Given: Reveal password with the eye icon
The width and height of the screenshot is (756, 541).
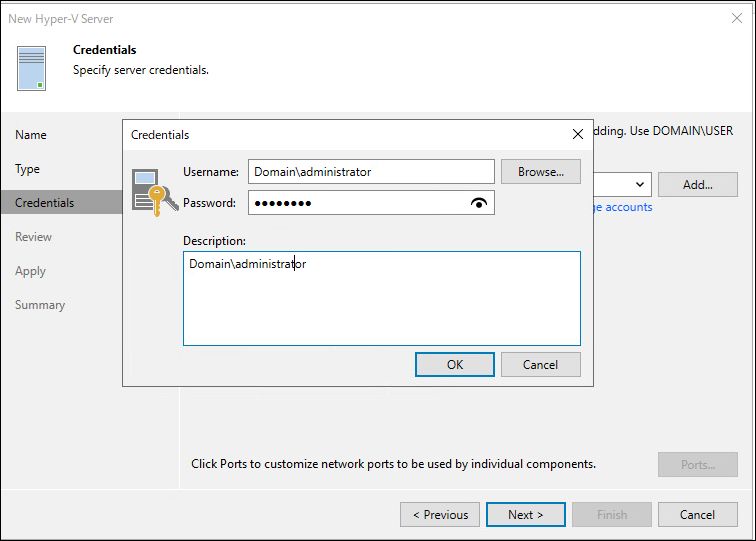Looking at the screenshot, I should [479, 203].
